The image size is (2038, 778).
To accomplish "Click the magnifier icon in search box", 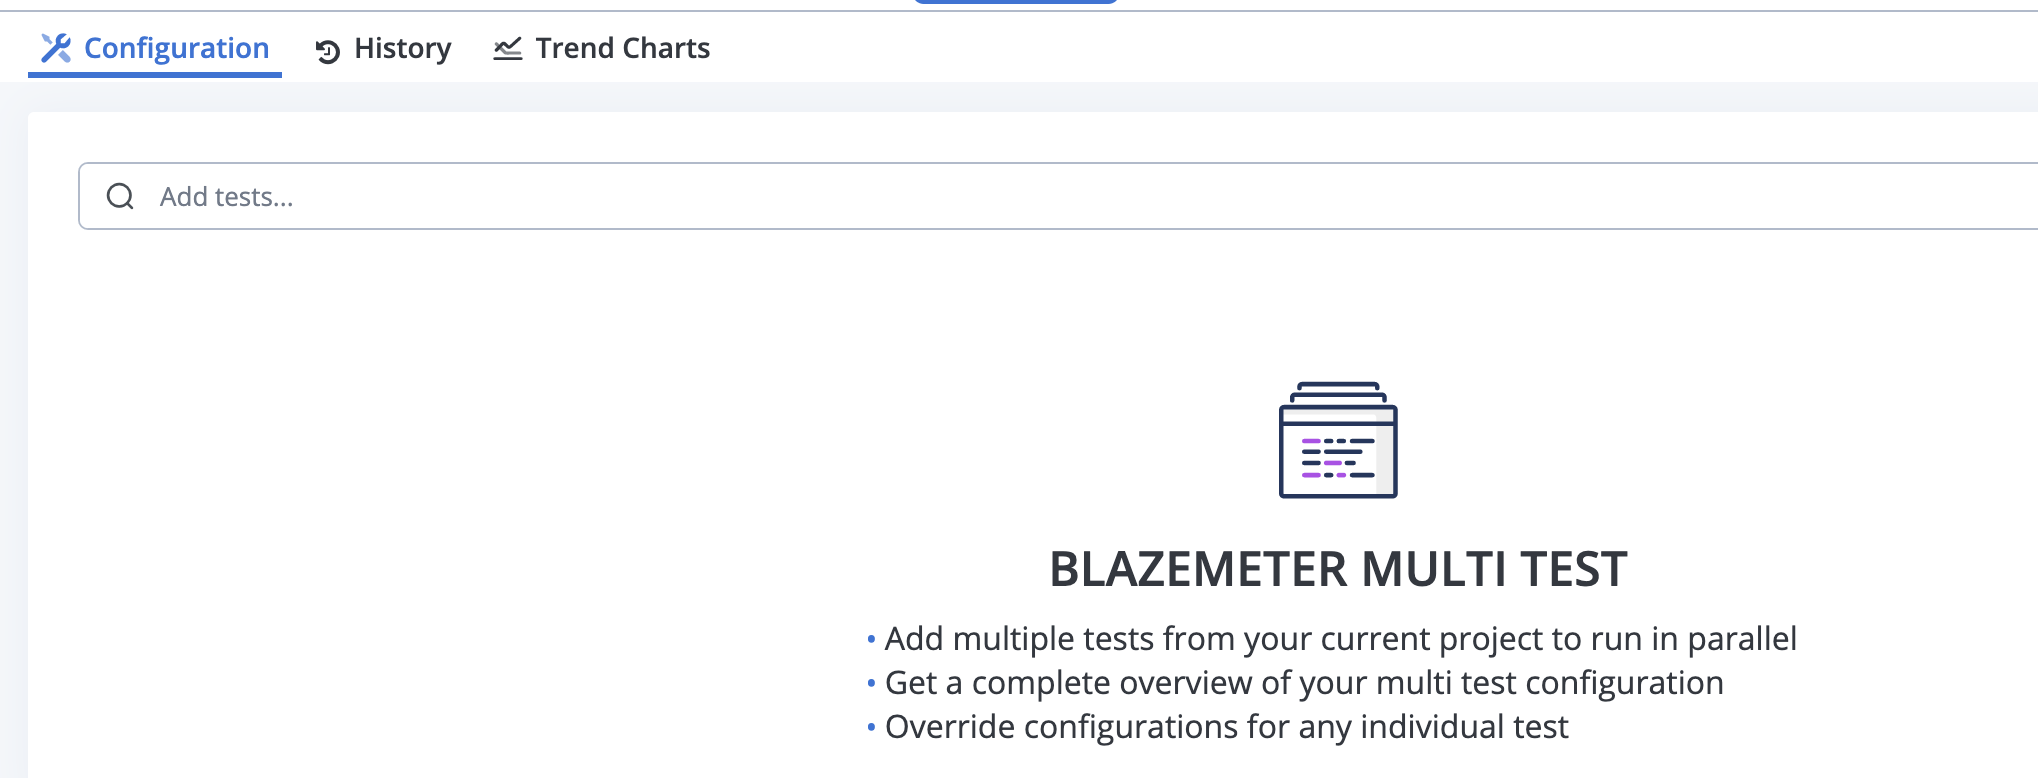I will [120, 196].
